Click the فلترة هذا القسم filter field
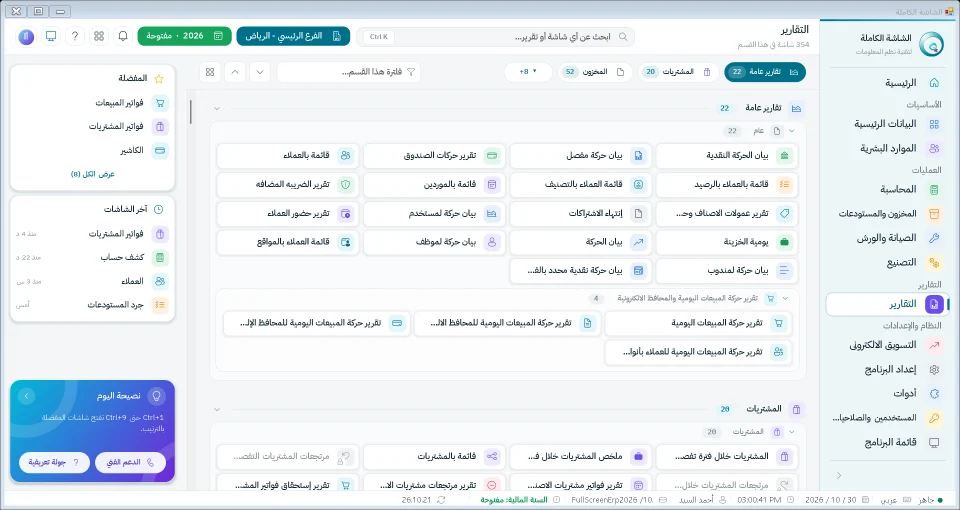 [x=349, y=72]
